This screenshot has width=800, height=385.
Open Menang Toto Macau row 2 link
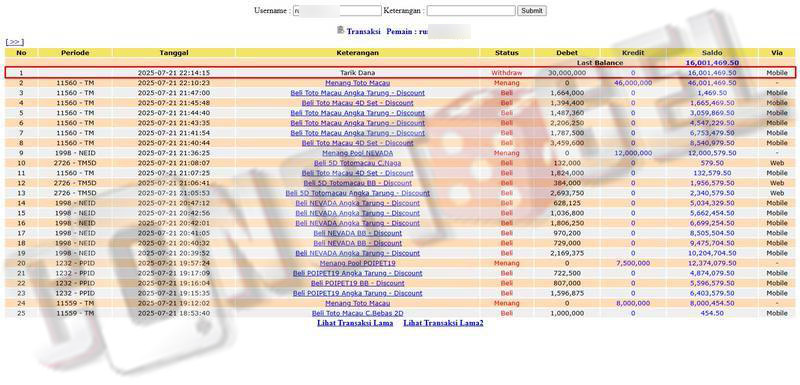[358, 83]
